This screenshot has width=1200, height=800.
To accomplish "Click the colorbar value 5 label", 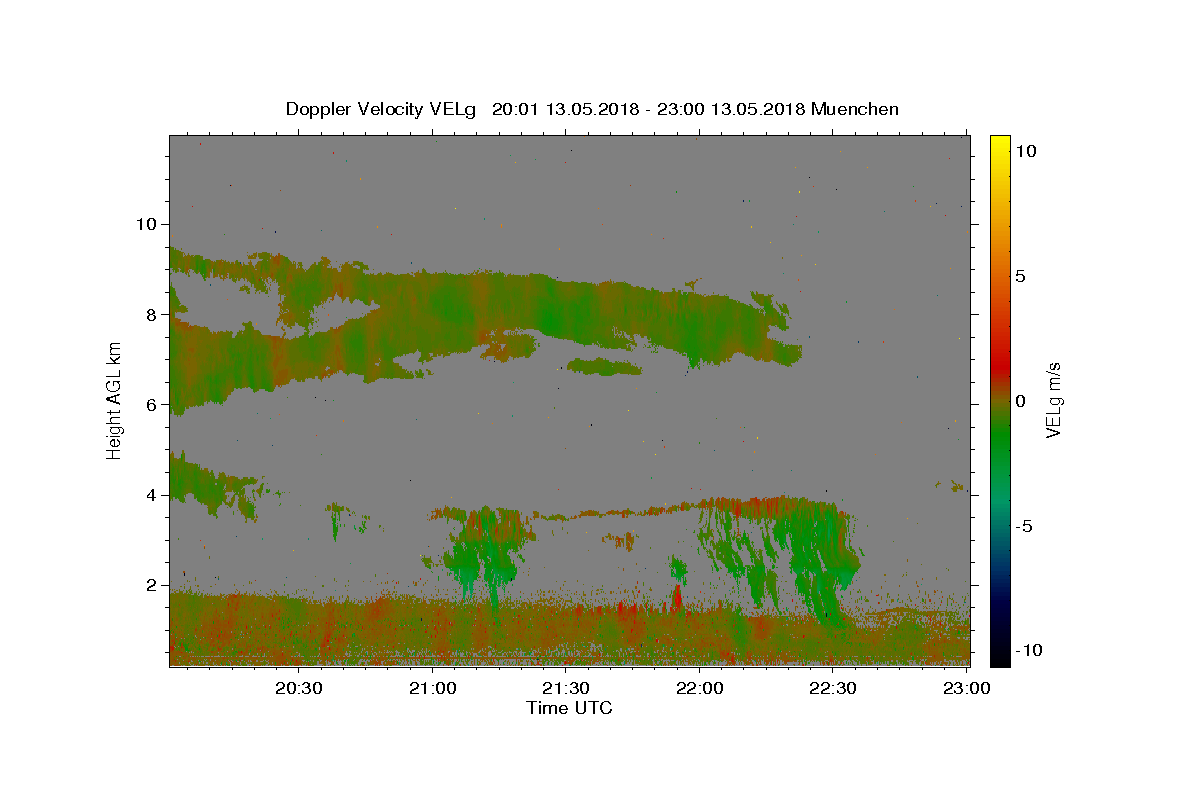I will tap(1020, 275).
